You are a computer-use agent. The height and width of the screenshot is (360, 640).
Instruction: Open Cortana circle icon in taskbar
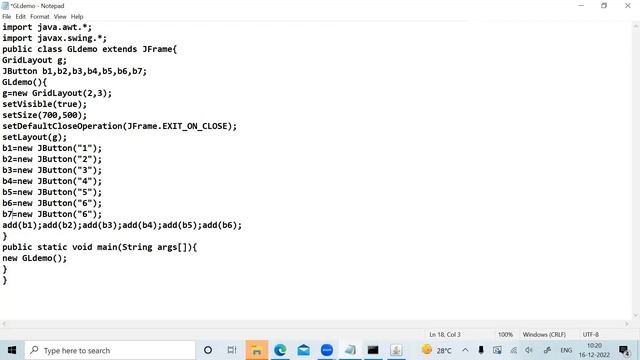click(x=208, y=350)
